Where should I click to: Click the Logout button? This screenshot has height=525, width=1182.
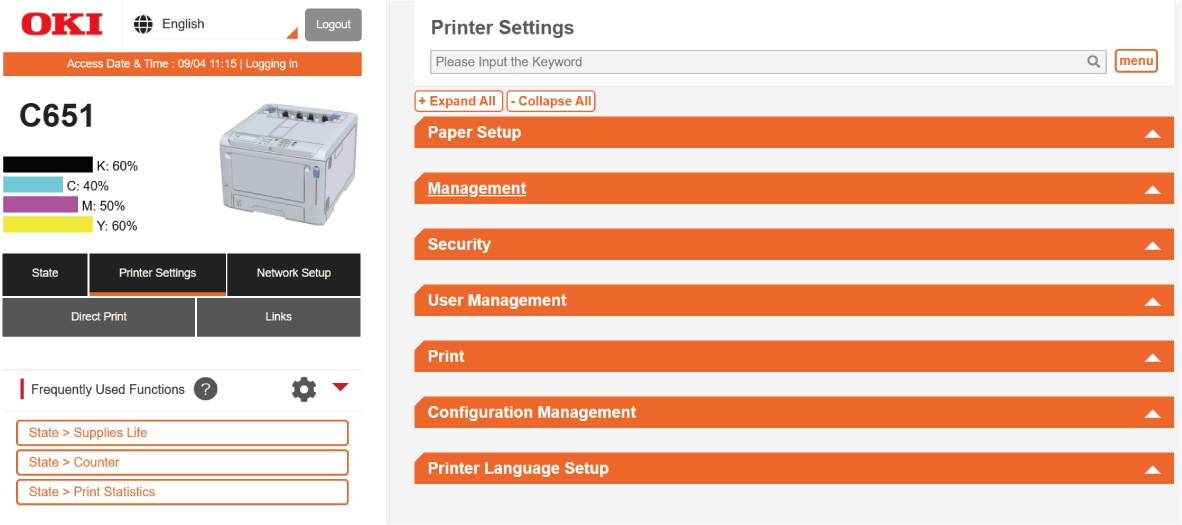click(333, 25)
